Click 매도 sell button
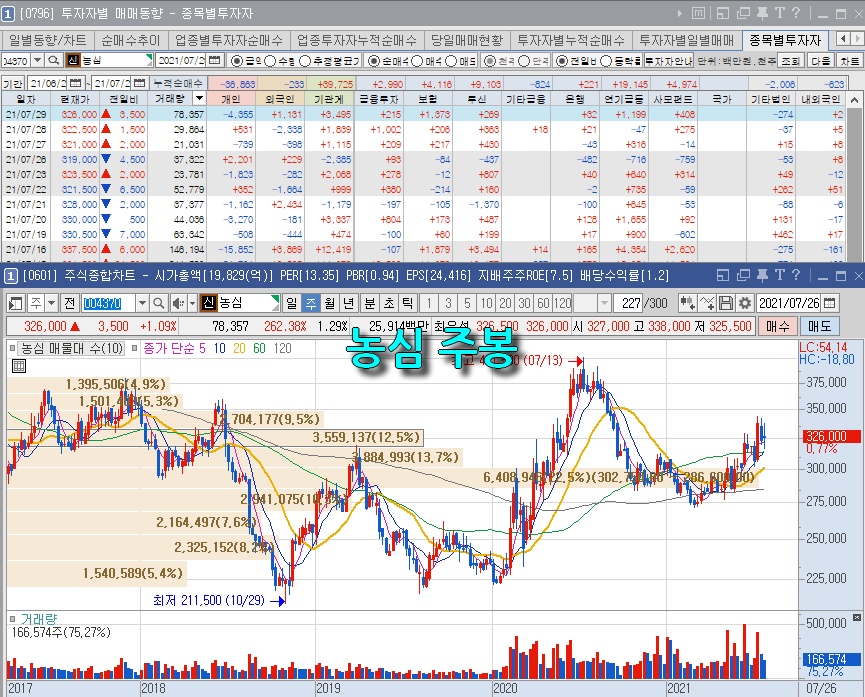The image size is (865, 697). point(819,326)
